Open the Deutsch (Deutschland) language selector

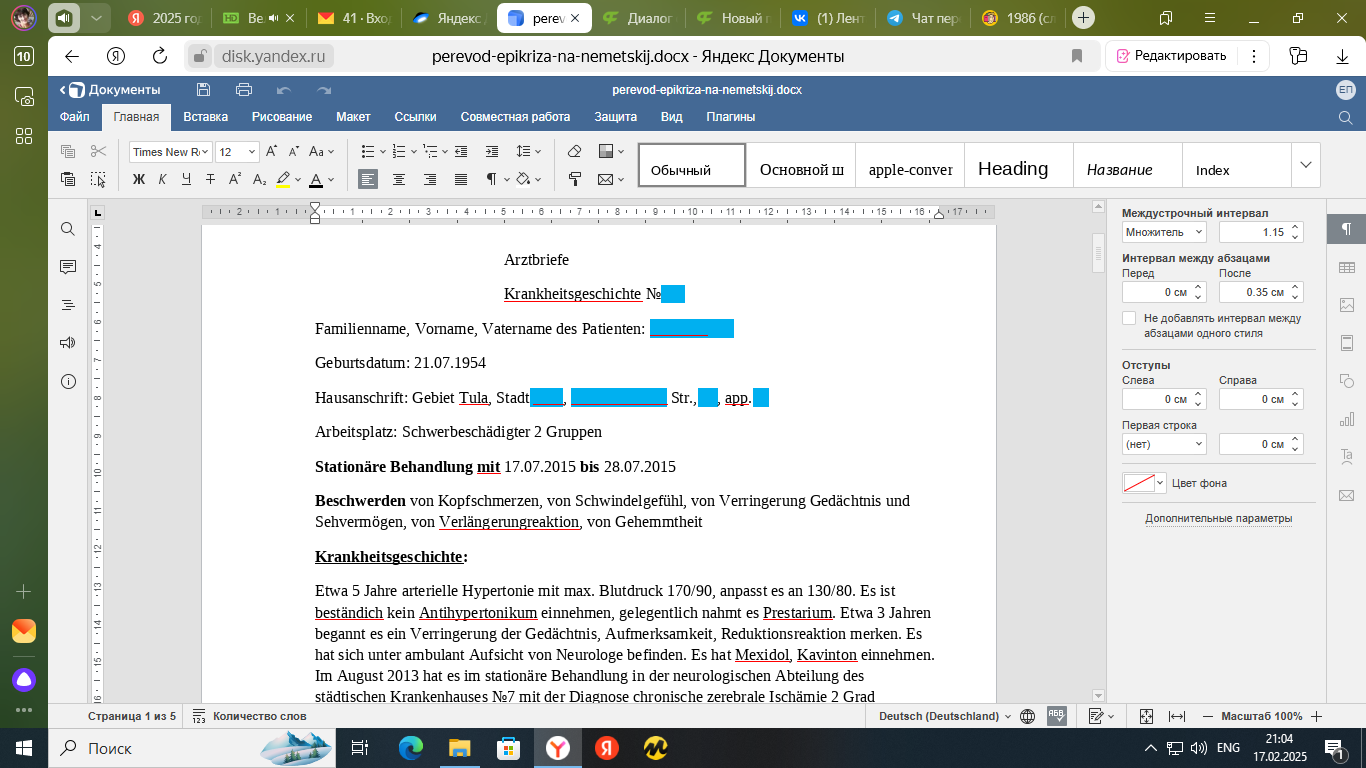tap(944, 716)
